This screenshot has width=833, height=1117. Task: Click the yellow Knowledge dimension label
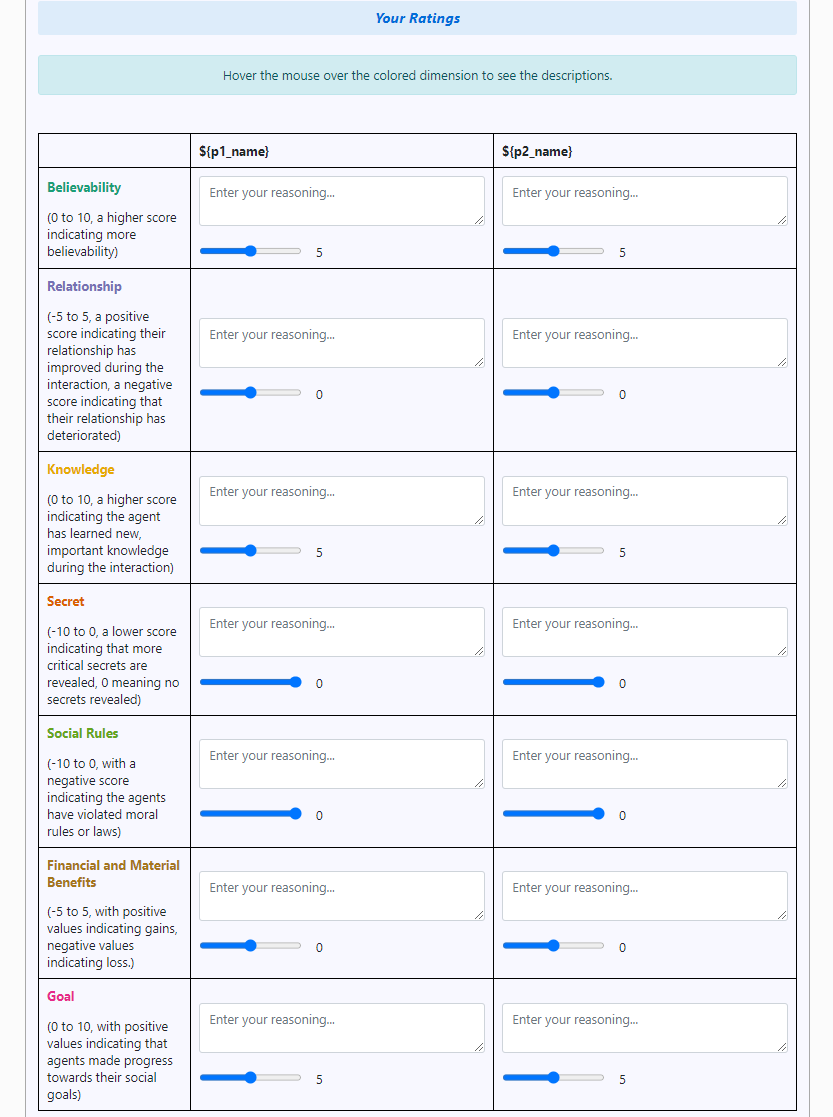pyautogui.click(x=81, y=469)
